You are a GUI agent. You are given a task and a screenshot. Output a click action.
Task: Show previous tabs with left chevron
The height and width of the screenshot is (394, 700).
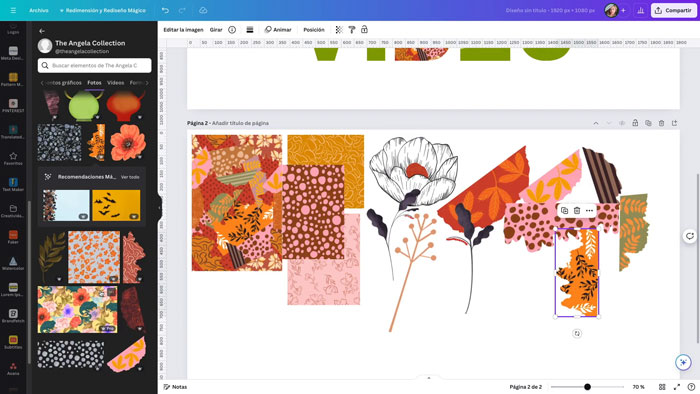click(x=42, y=83)
